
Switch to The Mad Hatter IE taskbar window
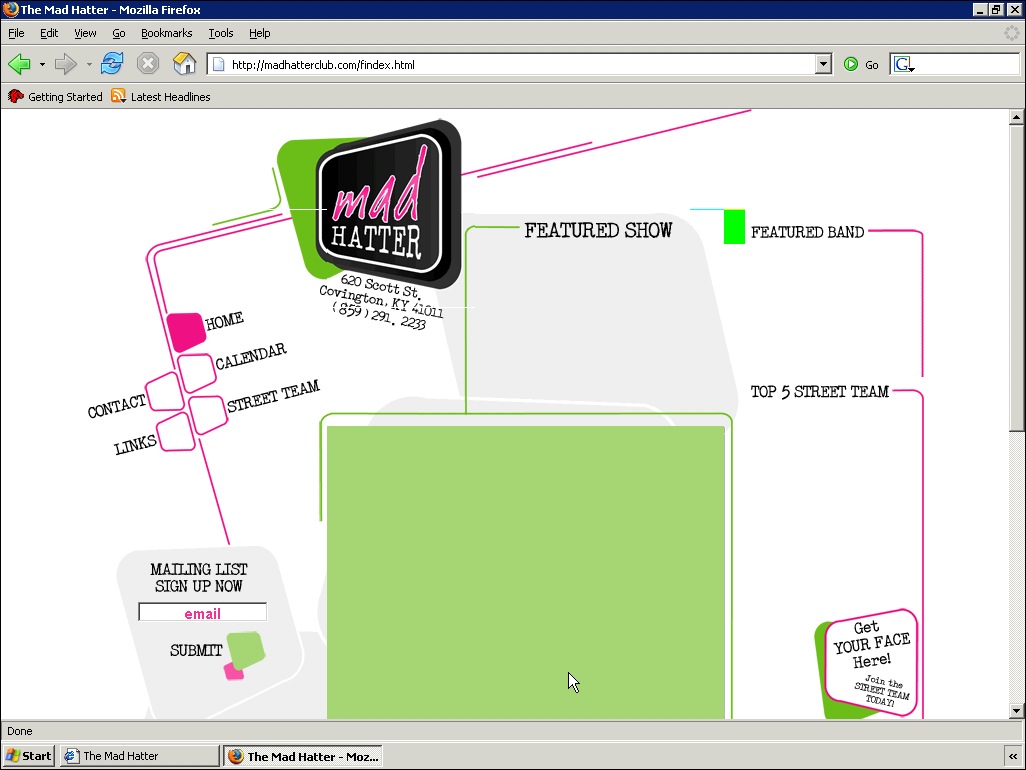click(139, 756)
